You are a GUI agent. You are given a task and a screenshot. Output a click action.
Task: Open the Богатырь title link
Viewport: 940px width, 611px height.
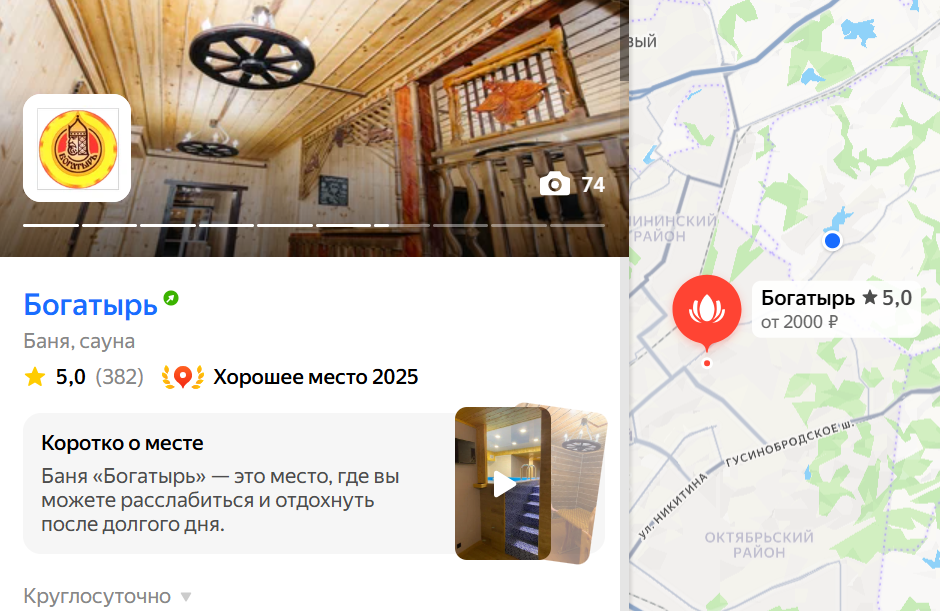click(91, 305)
